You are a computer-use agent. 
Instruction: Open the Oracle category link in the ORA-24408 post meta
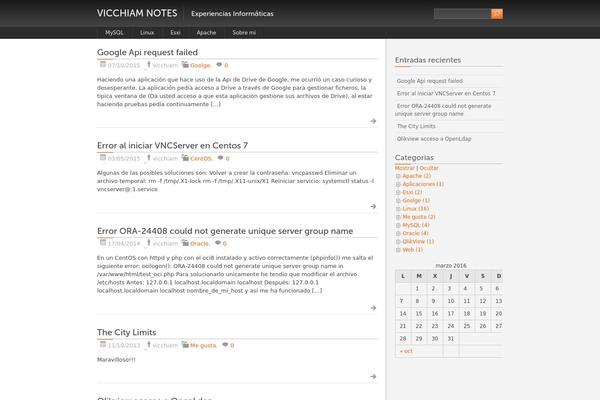click(x=200, y=243)
